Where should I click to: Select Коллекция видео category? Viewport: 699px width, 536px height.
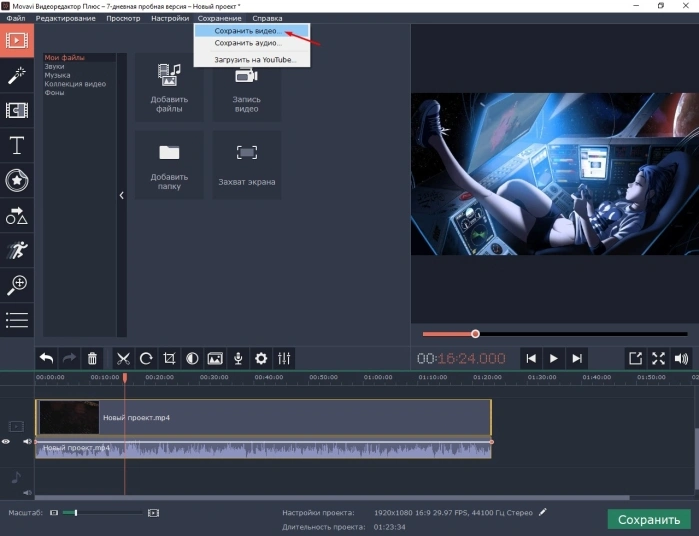75,84
